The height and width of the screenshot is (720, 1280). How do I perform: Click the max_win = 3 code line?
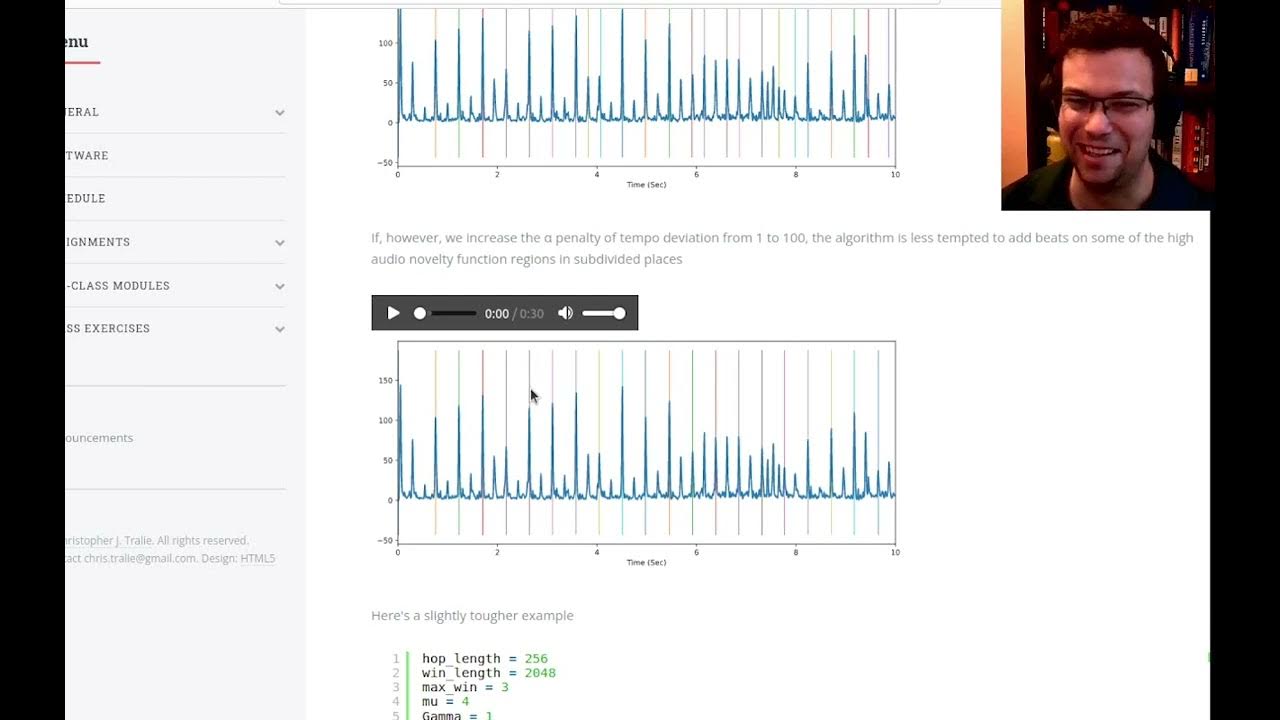465,687
